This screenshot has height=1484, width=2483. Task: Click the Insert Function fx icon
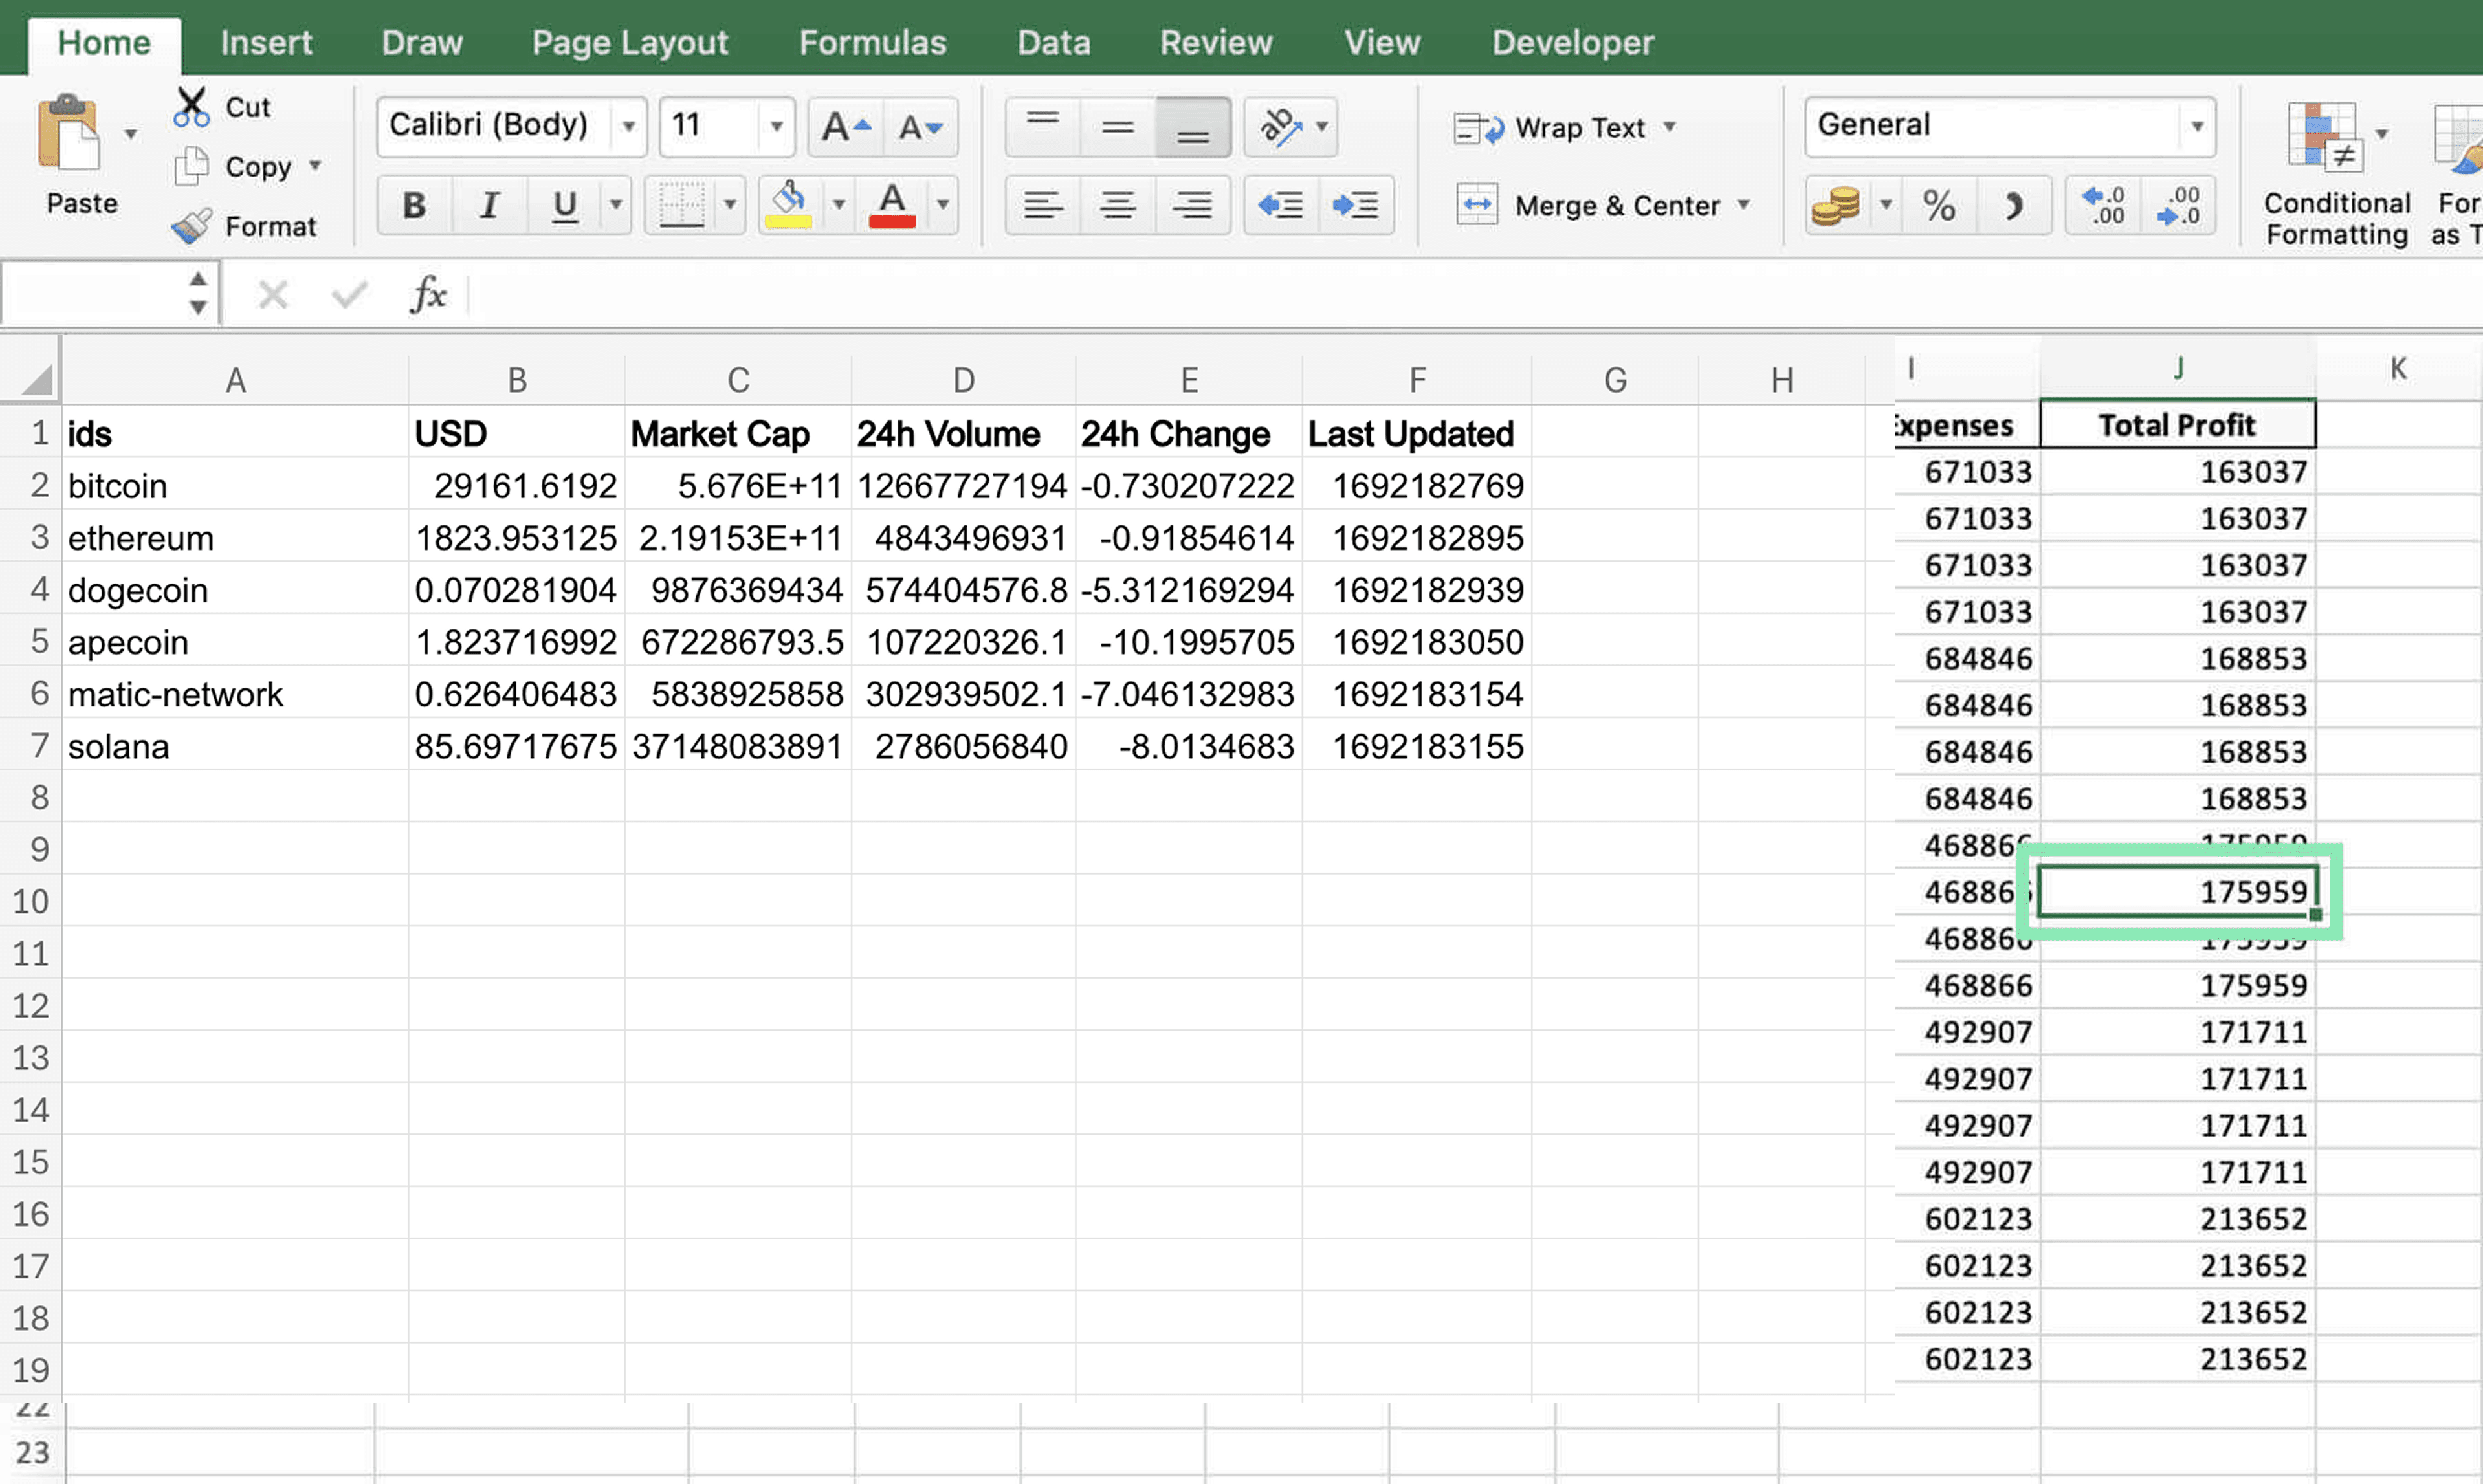coord(428,294)
